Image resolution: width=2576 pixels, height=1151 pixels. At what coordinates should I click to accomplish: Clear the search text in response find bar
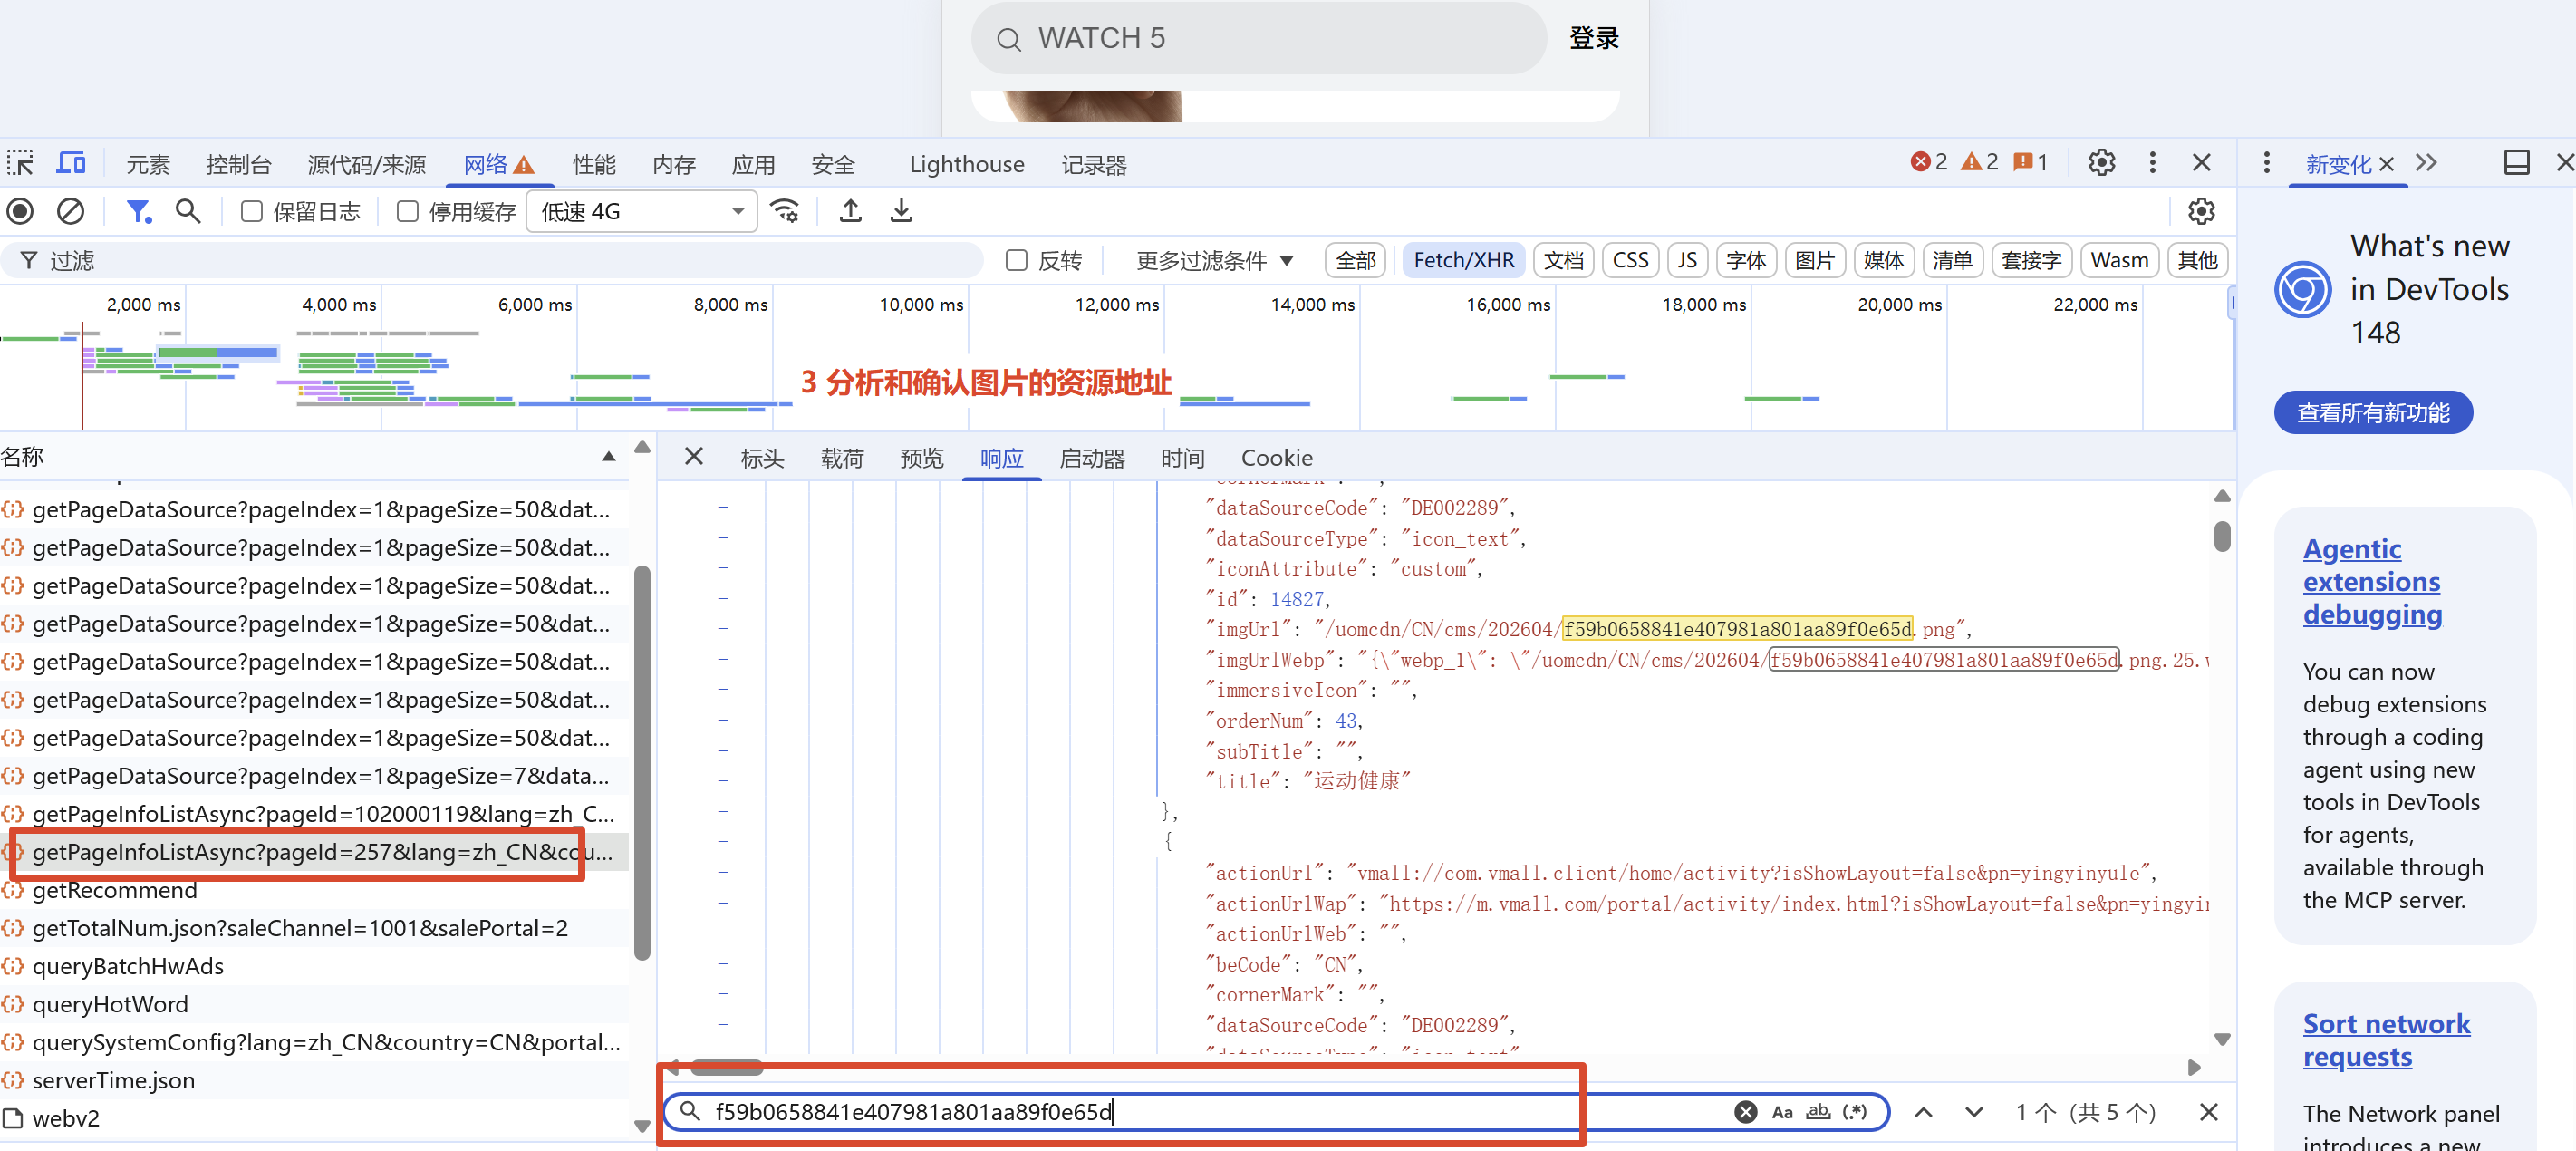[x=1745, y=1112]
